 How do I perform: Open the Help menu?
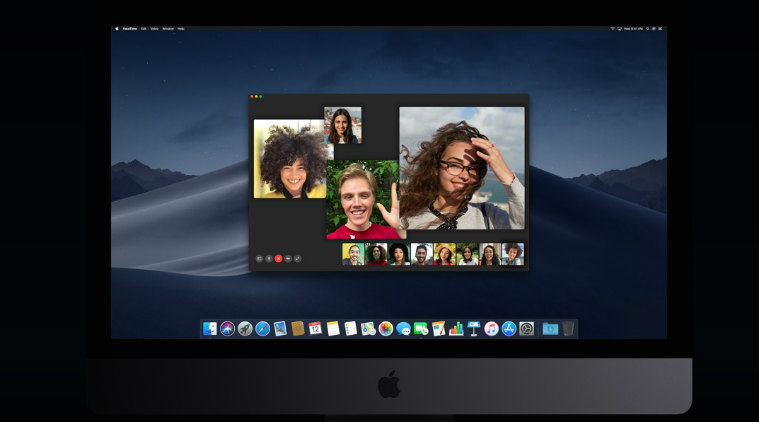coord(181,28)
